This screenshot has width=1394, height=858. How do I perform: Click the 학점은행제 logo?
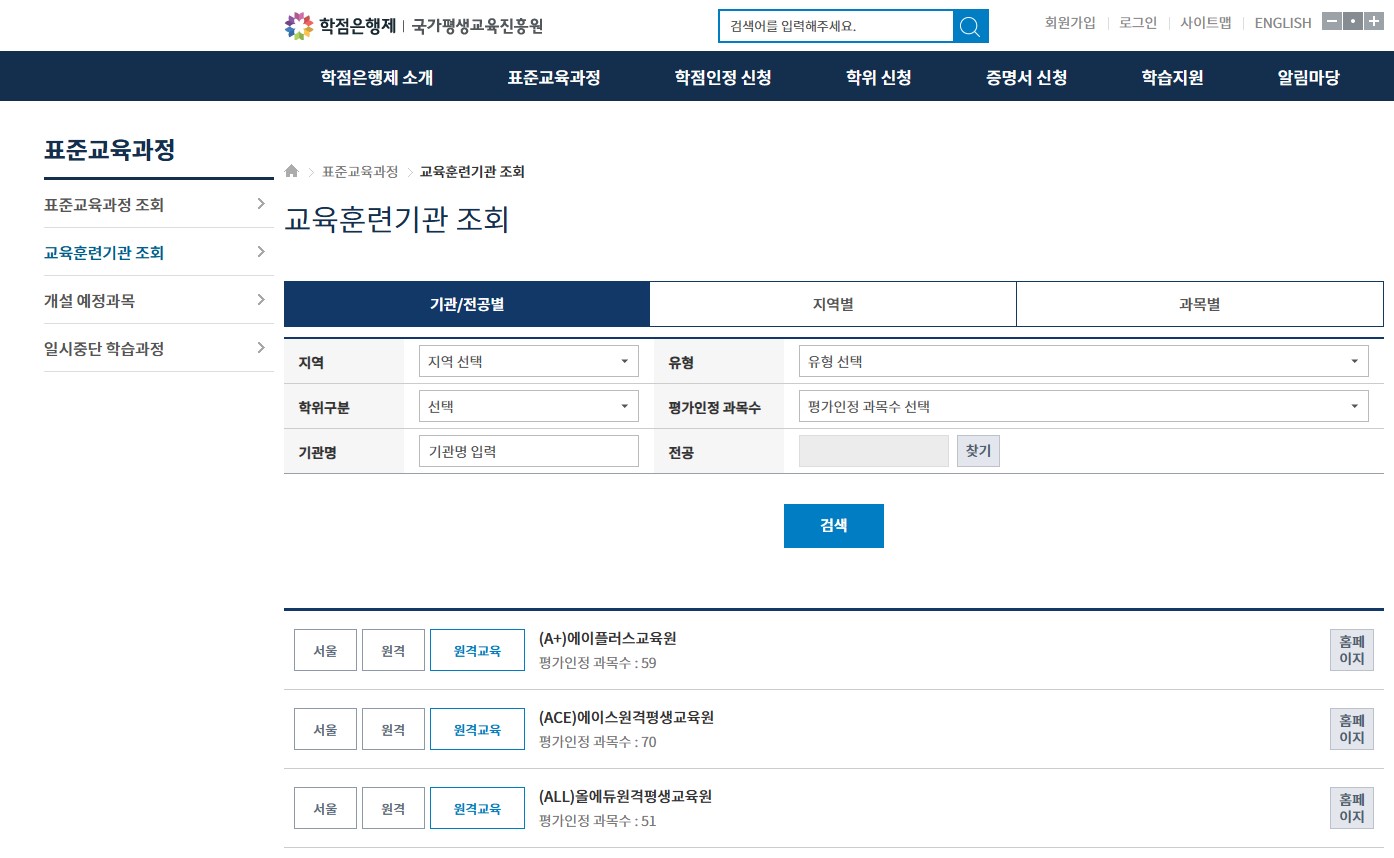pyautogui.click(x=341, y=26)
